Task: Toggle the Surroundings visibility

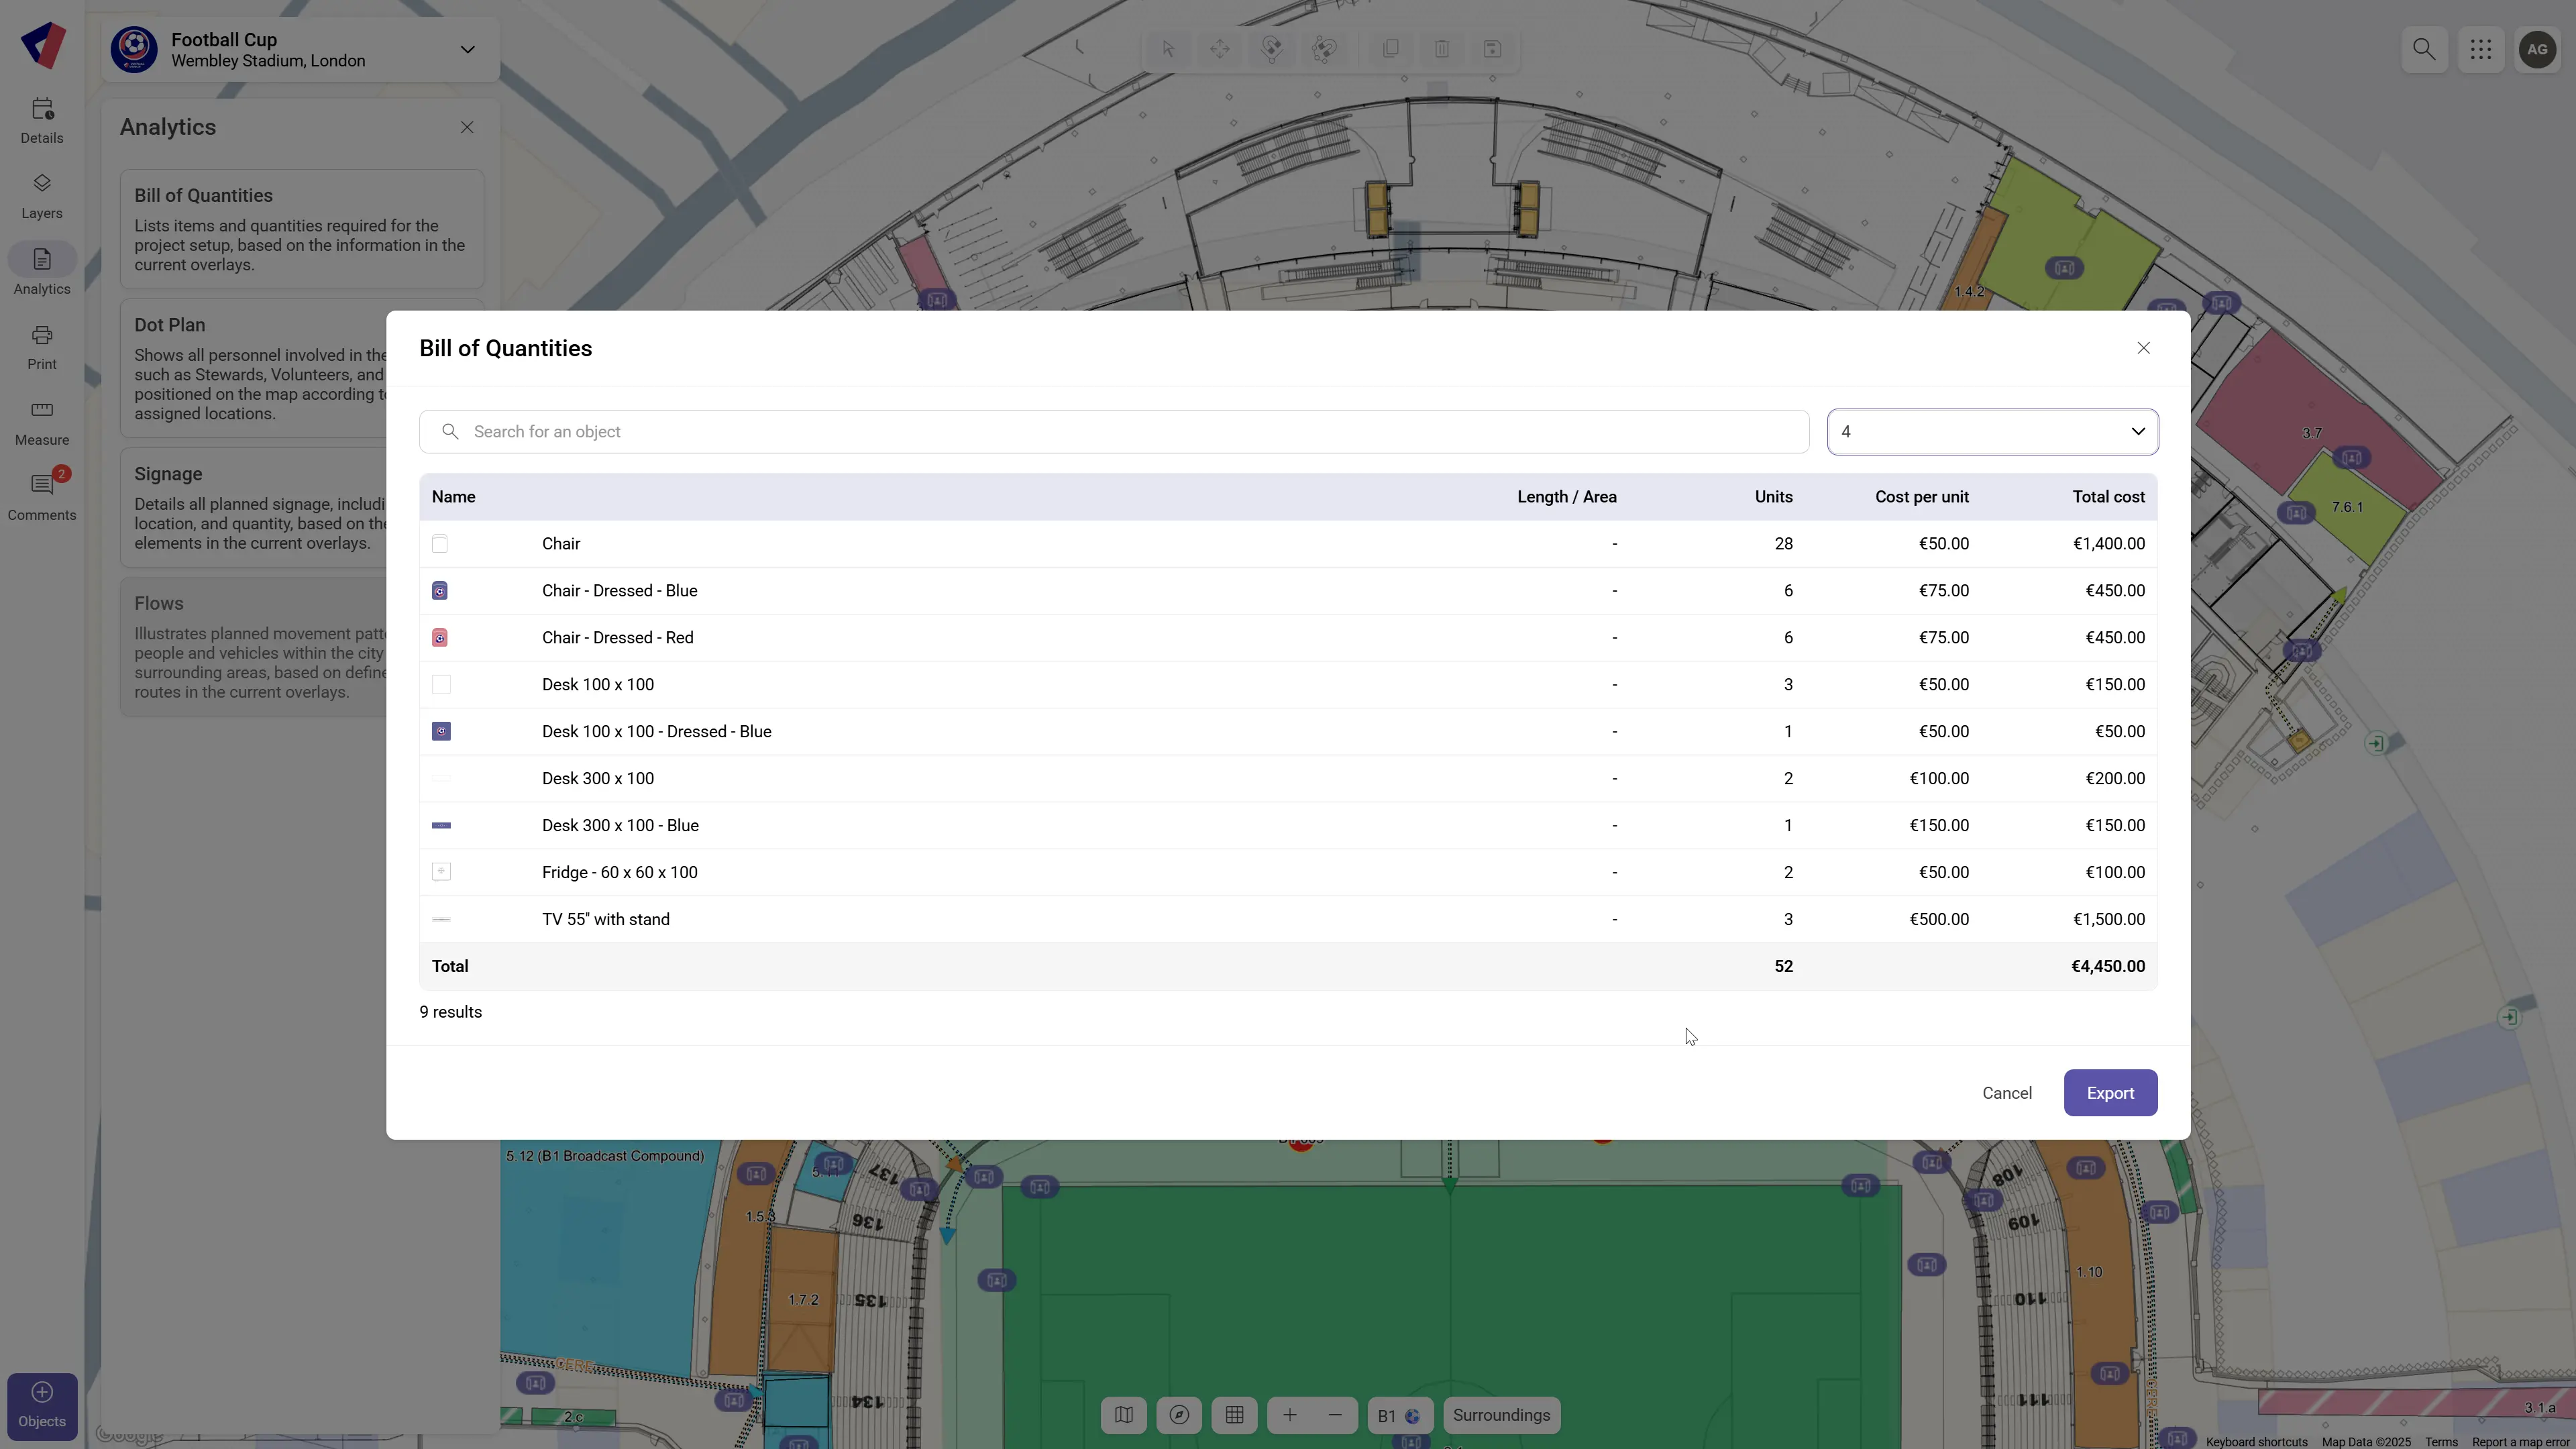Action: tap(1501, 1414)
